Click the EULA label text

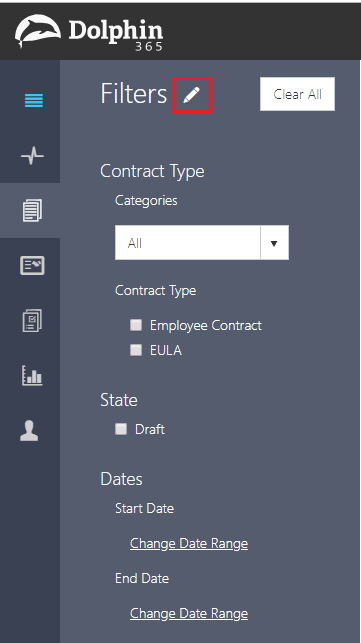point(166,351)
